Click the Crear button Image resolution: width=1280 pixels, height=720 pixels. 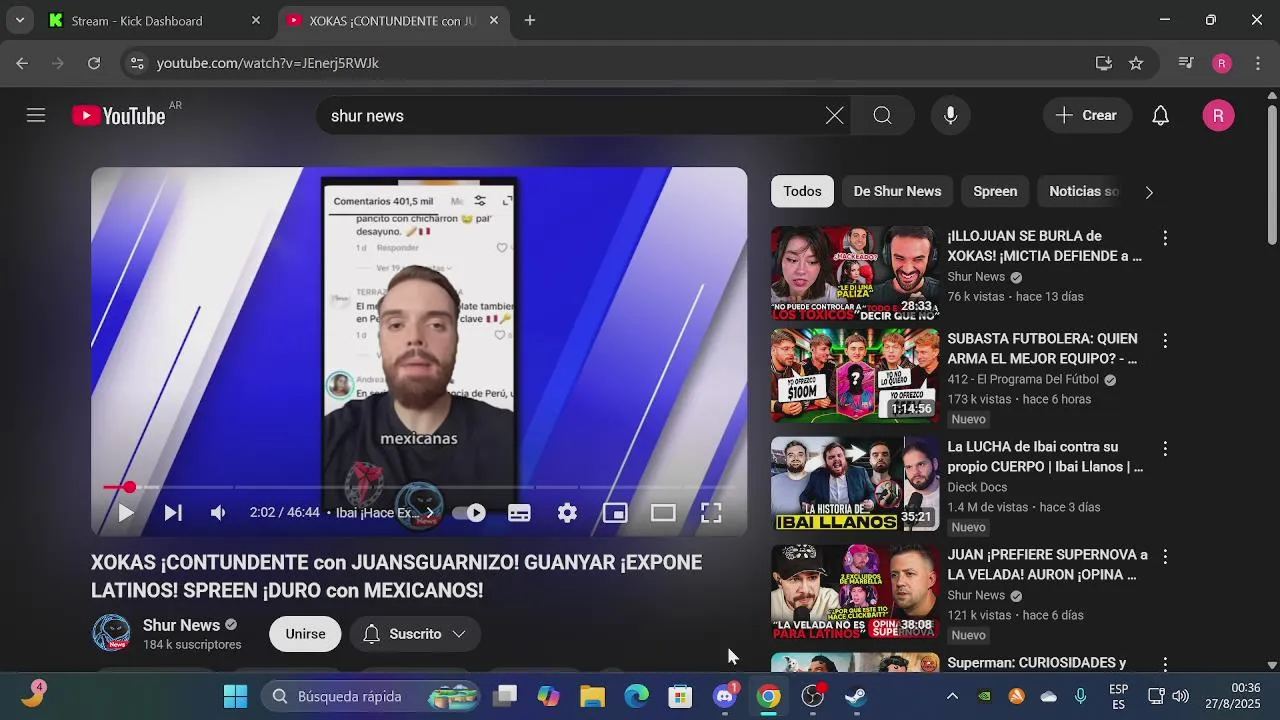1087,116
